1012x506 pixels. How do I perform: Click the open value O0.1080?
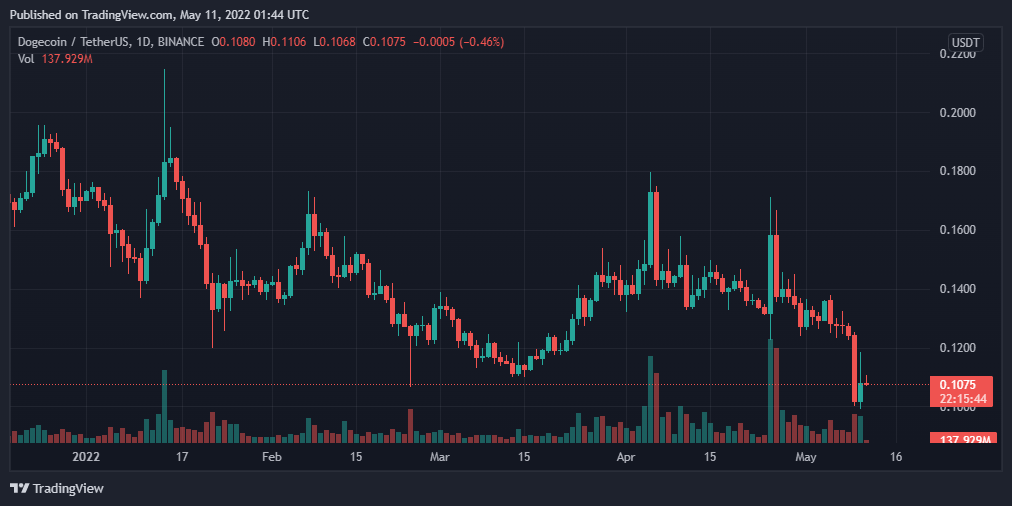(x=234, y=42)
